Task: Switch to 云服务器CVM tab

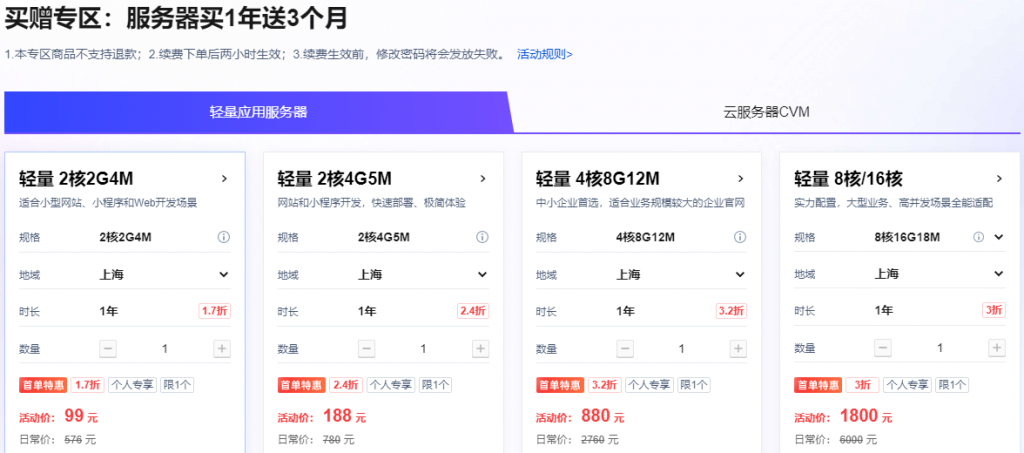Action: click(765, 112)
